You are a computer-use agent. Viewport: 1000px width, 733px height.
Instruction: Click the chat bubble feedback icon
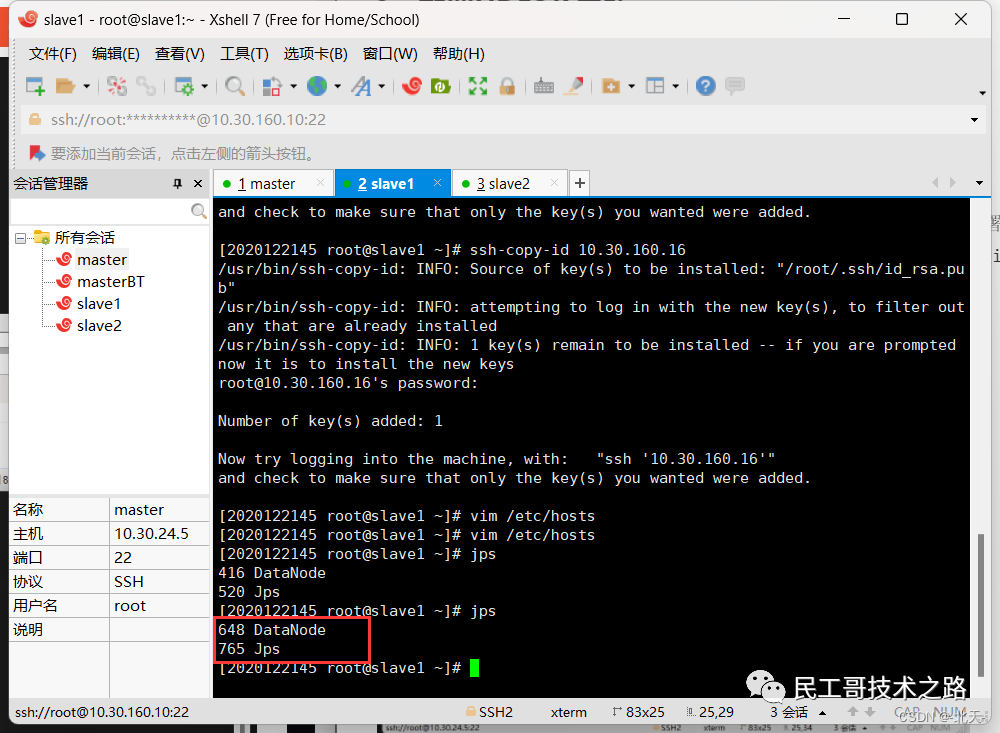(735, 86)
